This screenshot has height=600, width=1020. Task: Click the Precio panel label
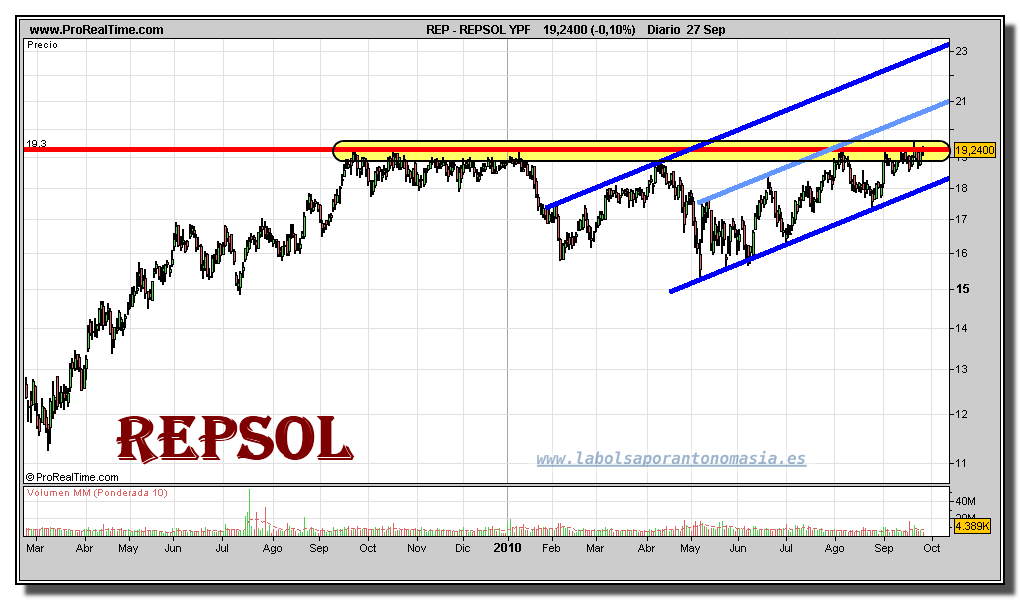pyautogui.click(x=42, y=45)
